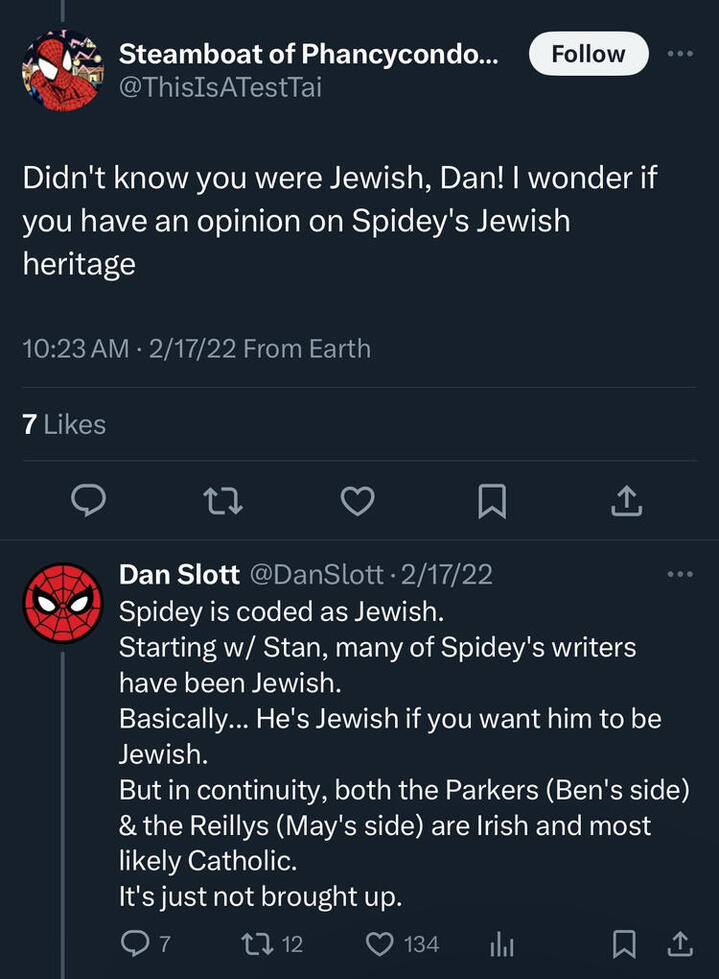The width and height of the screenshot is (719, 979).
Task: View analytics for Dan Slott's reply
Action: 499,943
